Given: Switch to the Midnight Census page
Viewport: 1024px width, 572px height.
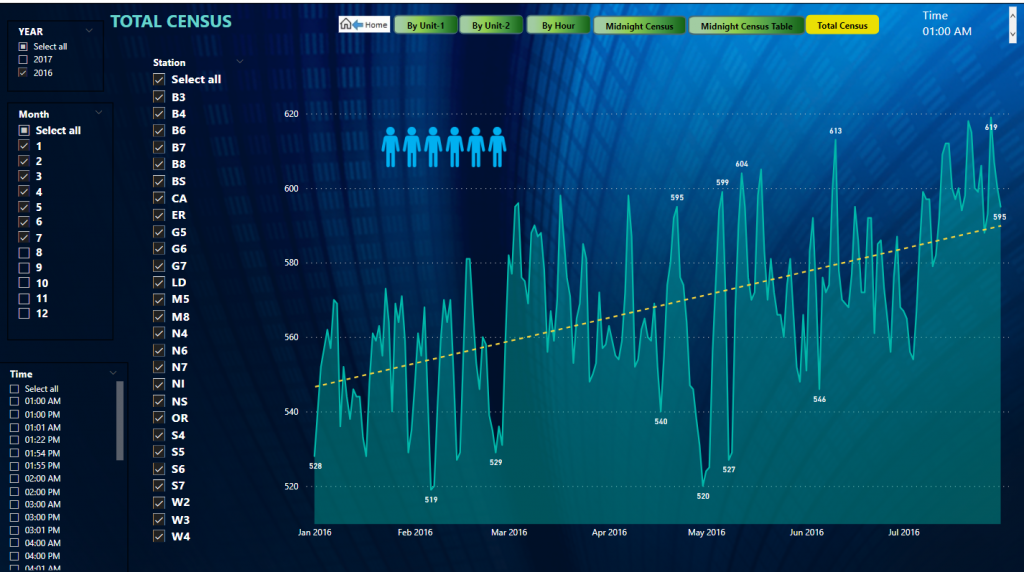Looking at the screenshot, I should [x=640, y=25].
